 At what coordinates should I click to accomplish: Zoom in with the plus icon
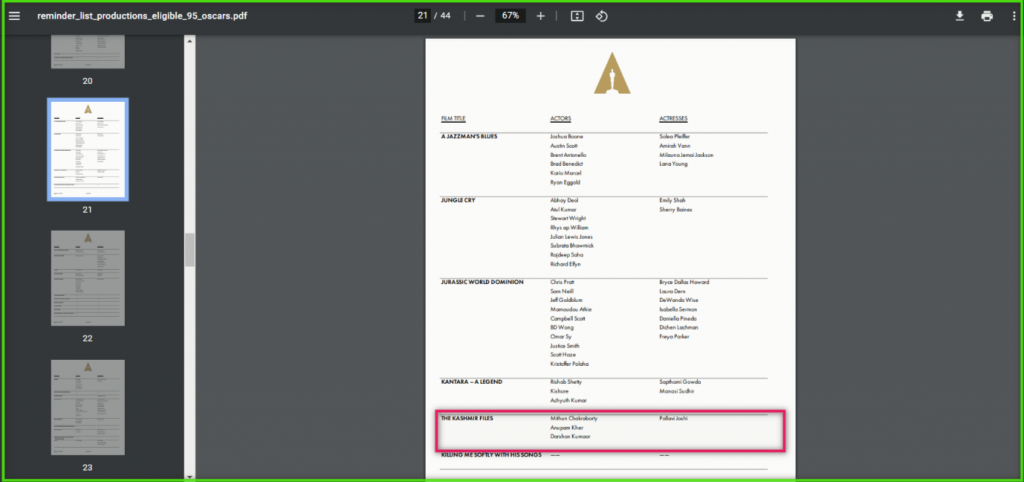click(x=540, y=16)
